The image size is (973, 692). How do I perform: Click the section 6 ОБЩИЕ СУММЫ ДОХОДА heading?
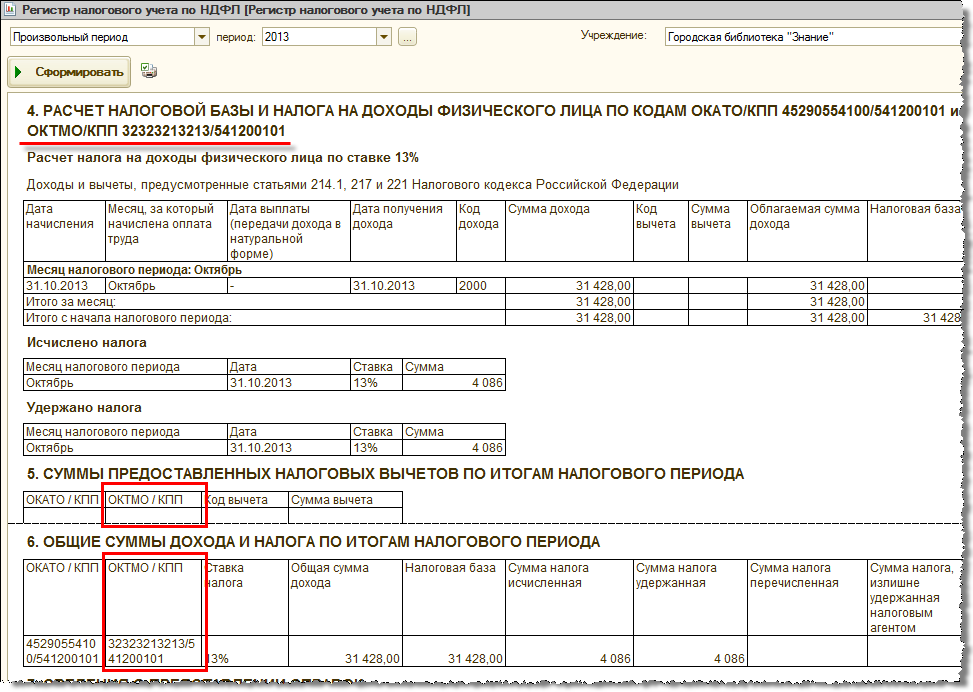tap(313, 542)
